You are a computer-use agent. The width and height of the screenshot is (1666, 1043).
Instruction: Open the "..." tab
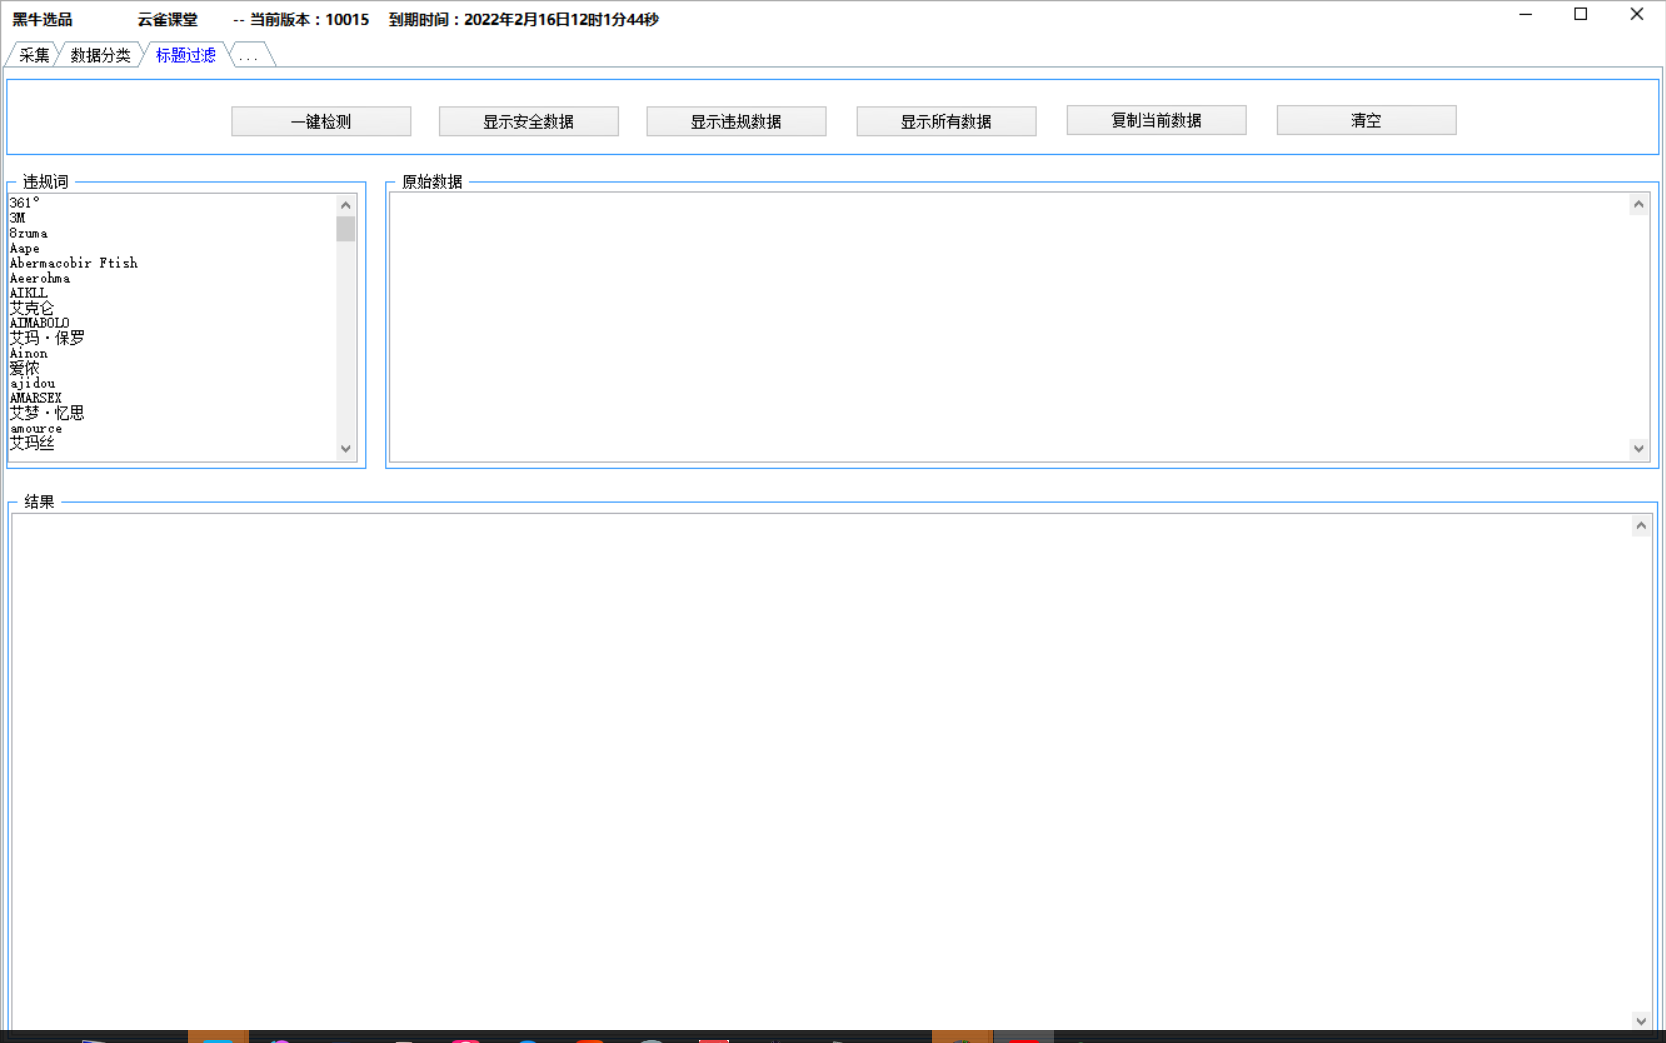(x=249, y=56)
